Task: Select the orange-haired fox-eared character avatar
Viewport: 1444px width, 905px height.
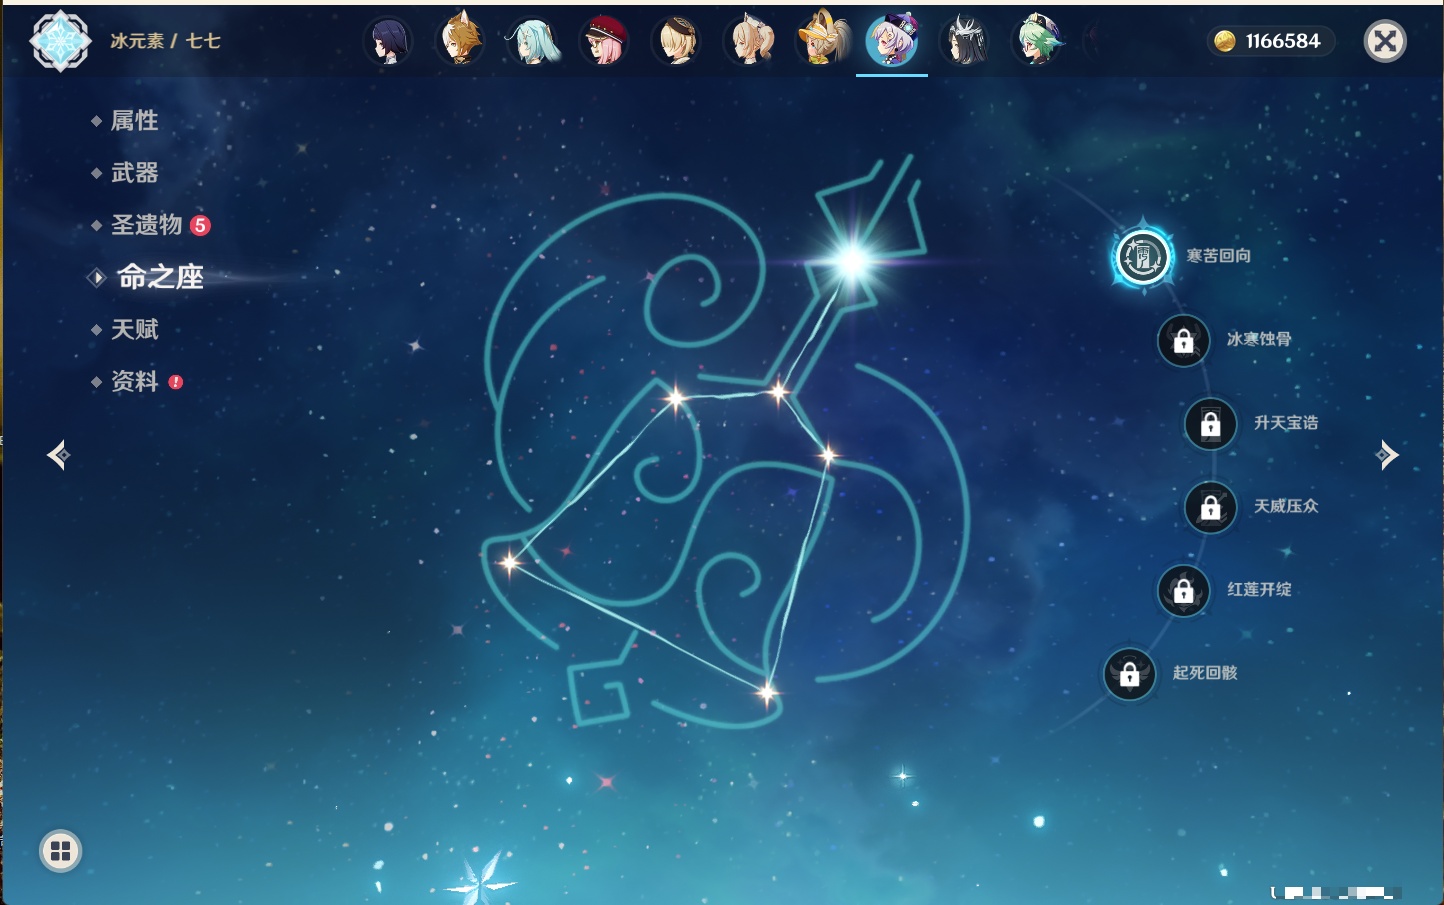Action: coord(460,41)
